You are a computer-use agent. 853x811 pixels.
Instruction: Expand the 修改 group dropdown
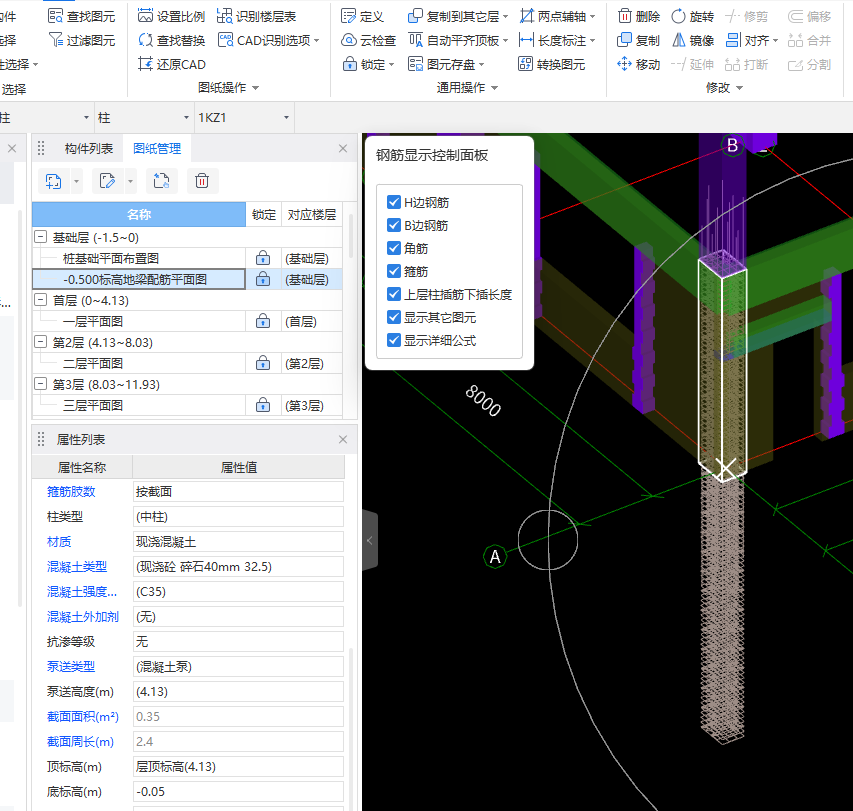click(739, 88)
